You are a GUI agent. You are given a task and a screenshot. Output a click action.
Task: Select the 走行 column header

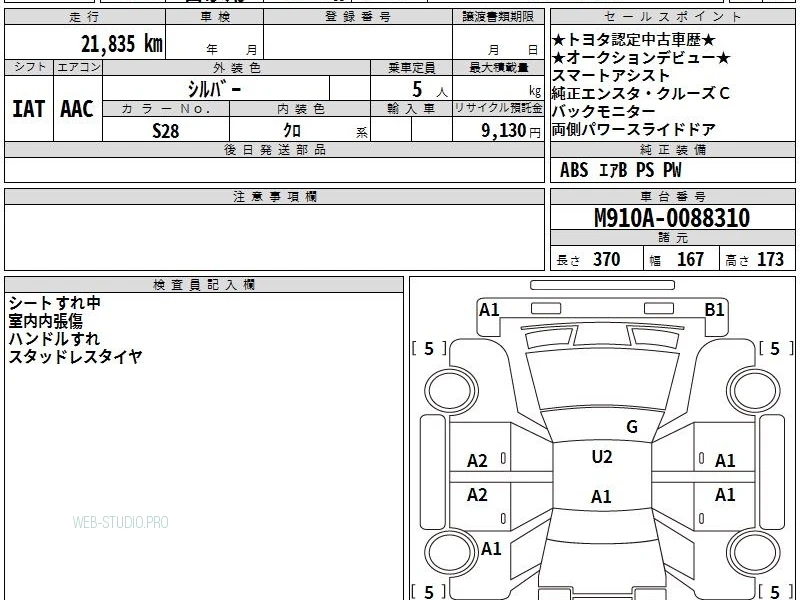point(85,17)
